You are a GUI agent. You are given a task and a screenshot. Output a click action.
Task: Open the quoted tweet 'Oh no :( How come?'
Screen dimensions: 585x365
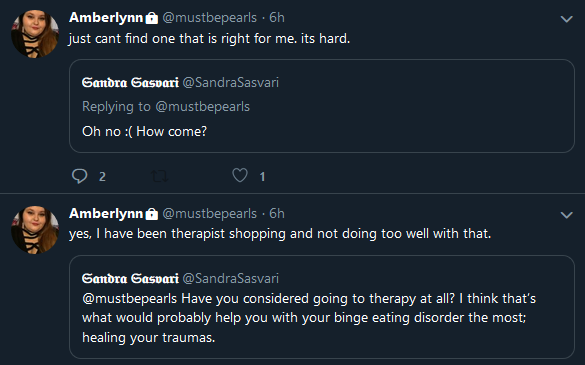[322, 106]
